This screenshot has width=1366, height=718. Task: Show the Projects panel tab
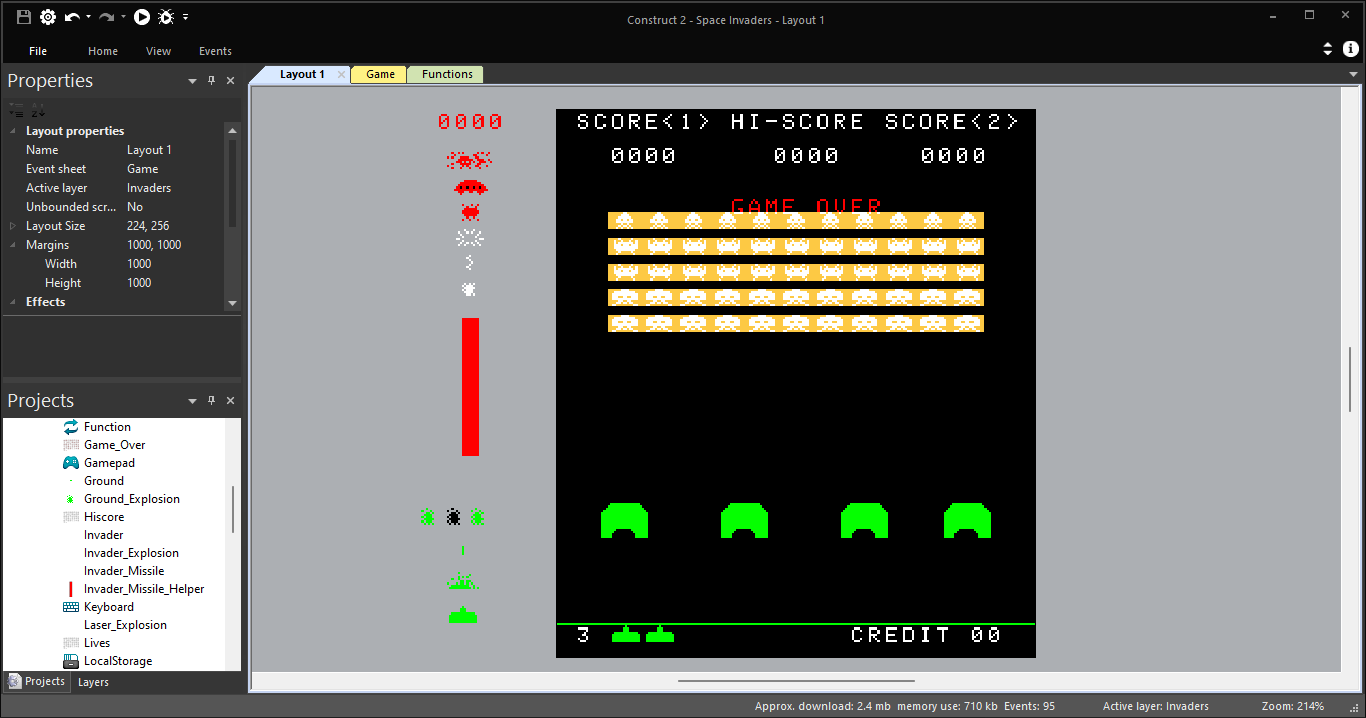37,682
